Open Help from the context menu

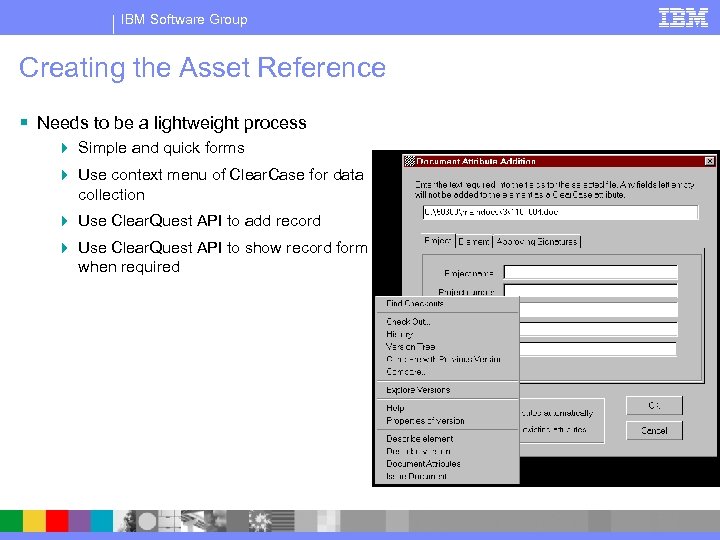tap(447, 408)
